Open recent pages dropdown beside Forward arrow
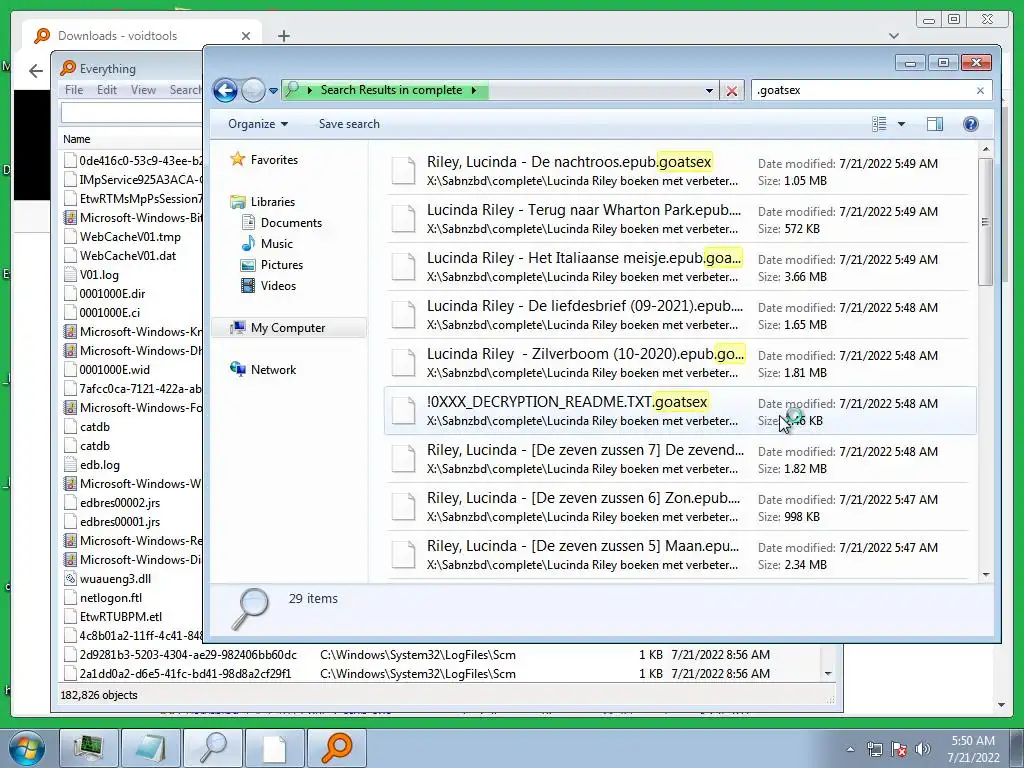The width and height of the screenshot is (1024, 768). click(273, 91)
